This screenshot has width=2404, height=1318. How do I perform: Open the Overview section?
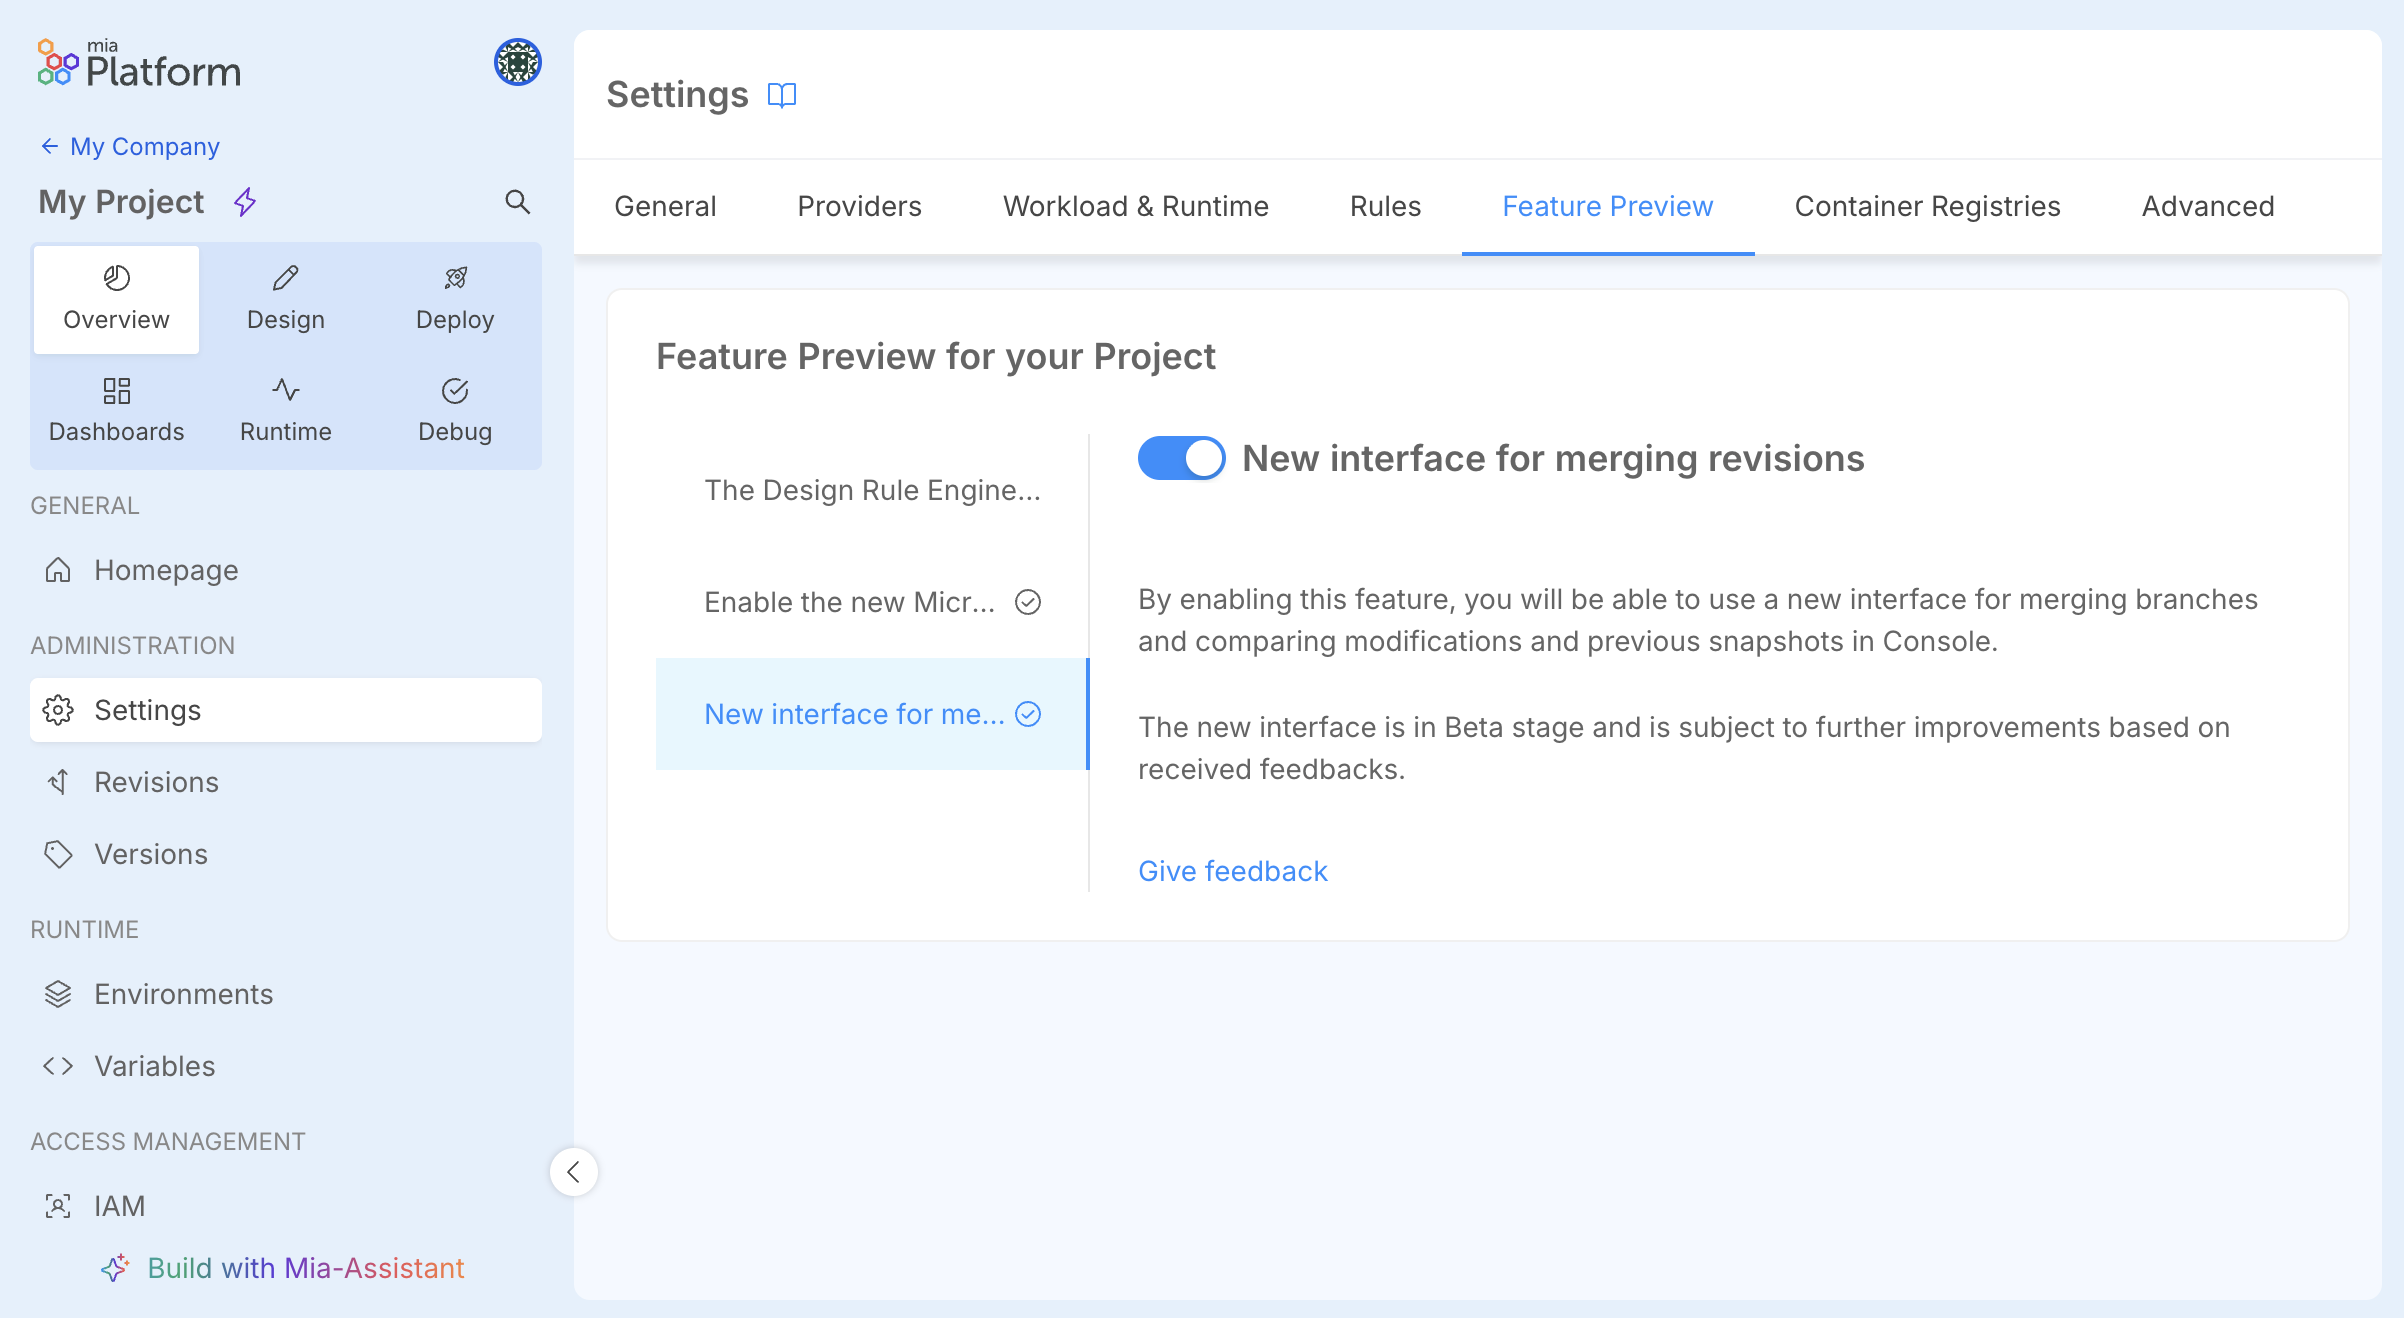pyautogui.click(x=116, y=297)
